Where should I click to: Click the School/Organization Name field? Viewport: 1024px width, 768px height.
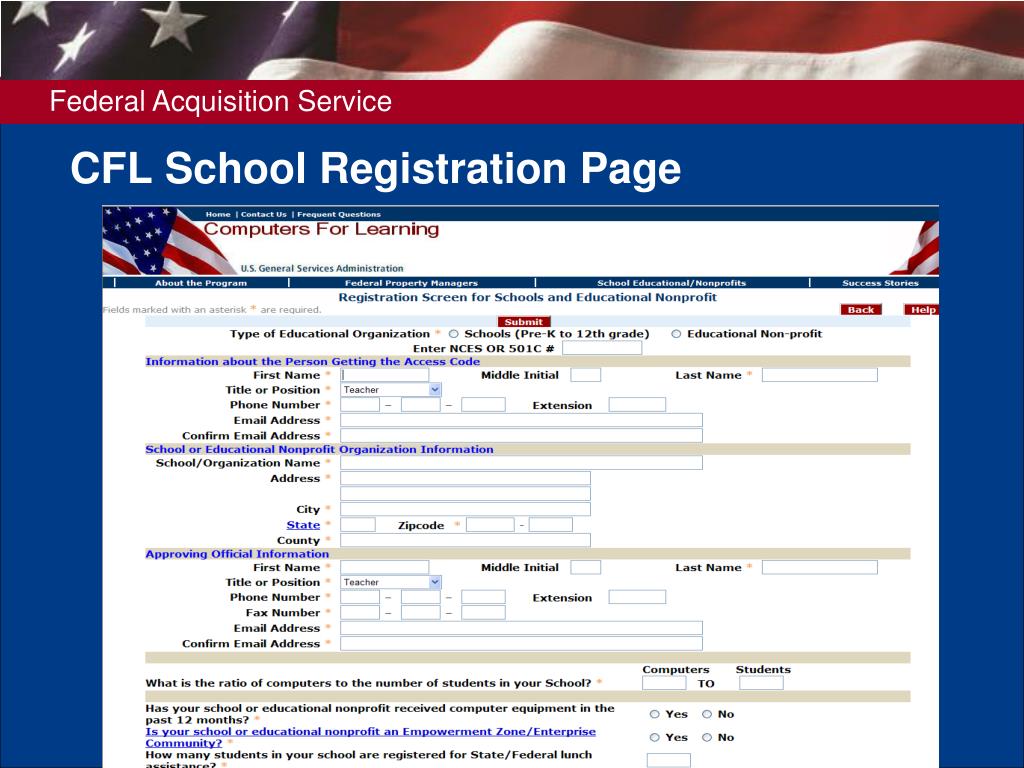point(521,462)
